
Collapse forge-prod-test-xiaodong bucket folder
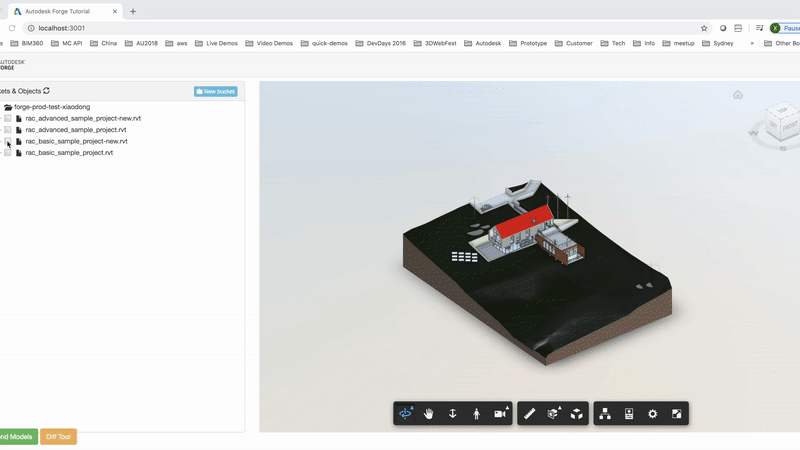pos(8,107)
